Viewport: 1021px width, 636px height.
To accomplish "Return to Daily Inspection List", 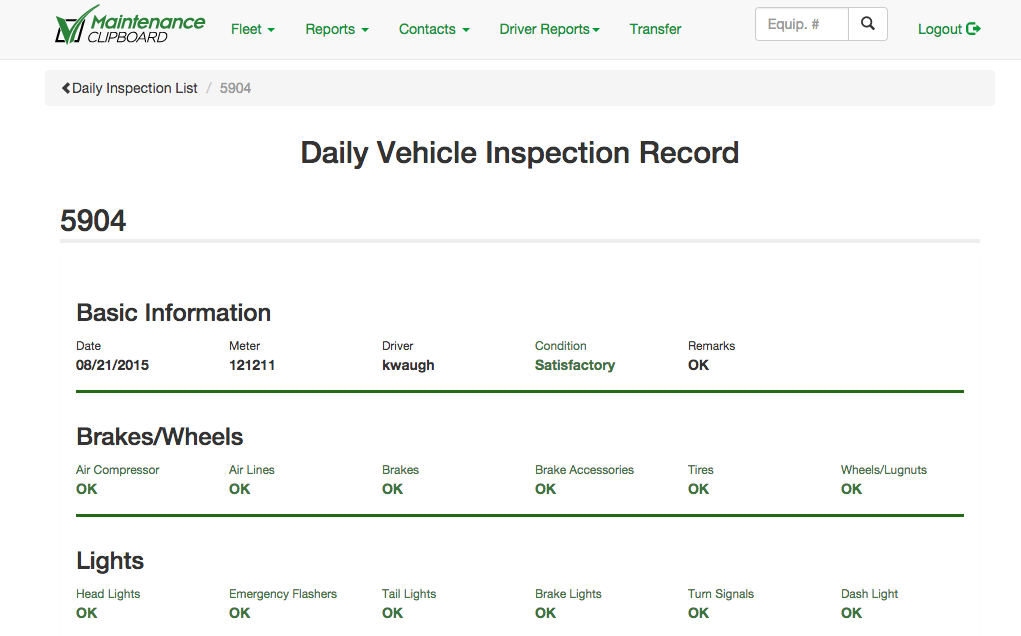I will 135,88.
